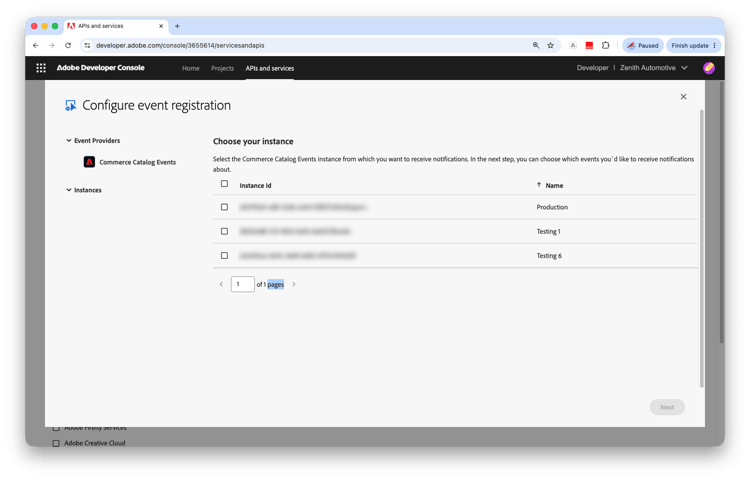
Task: Open the browser extensions puzzle icon
Action: point(606,45)
